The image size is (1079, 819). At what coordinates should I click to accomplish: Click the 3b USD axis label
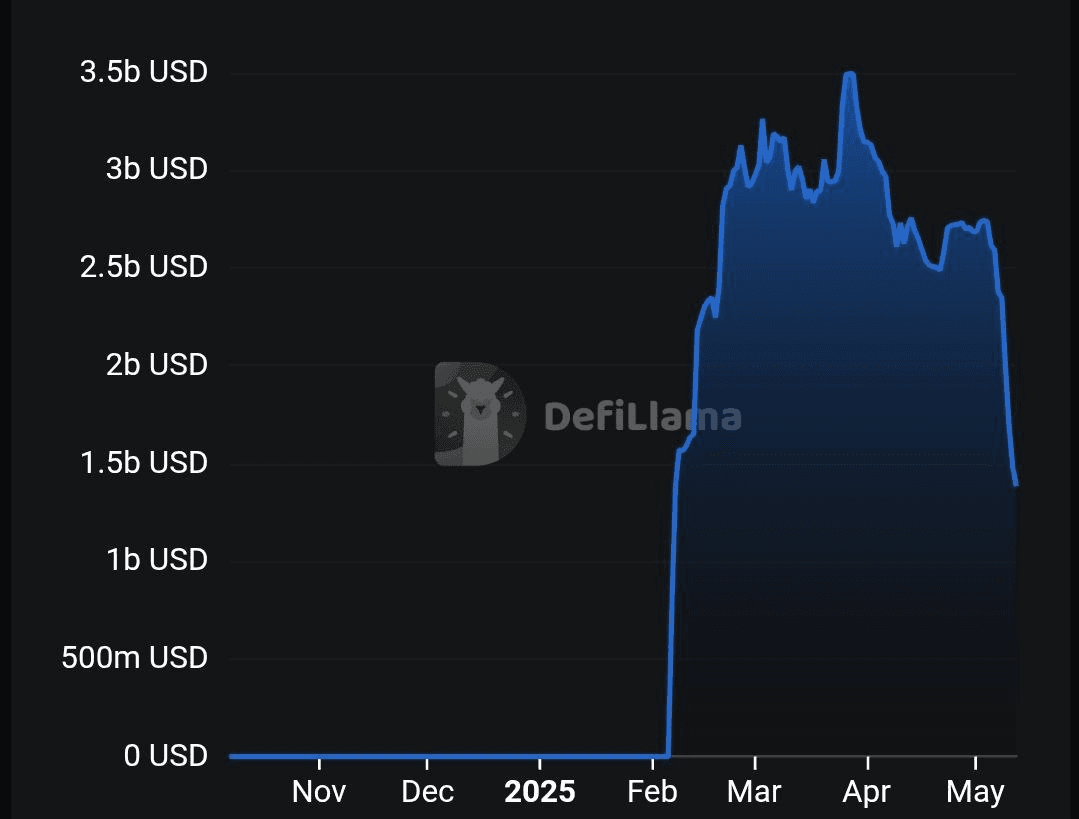[x=157, y=169]
